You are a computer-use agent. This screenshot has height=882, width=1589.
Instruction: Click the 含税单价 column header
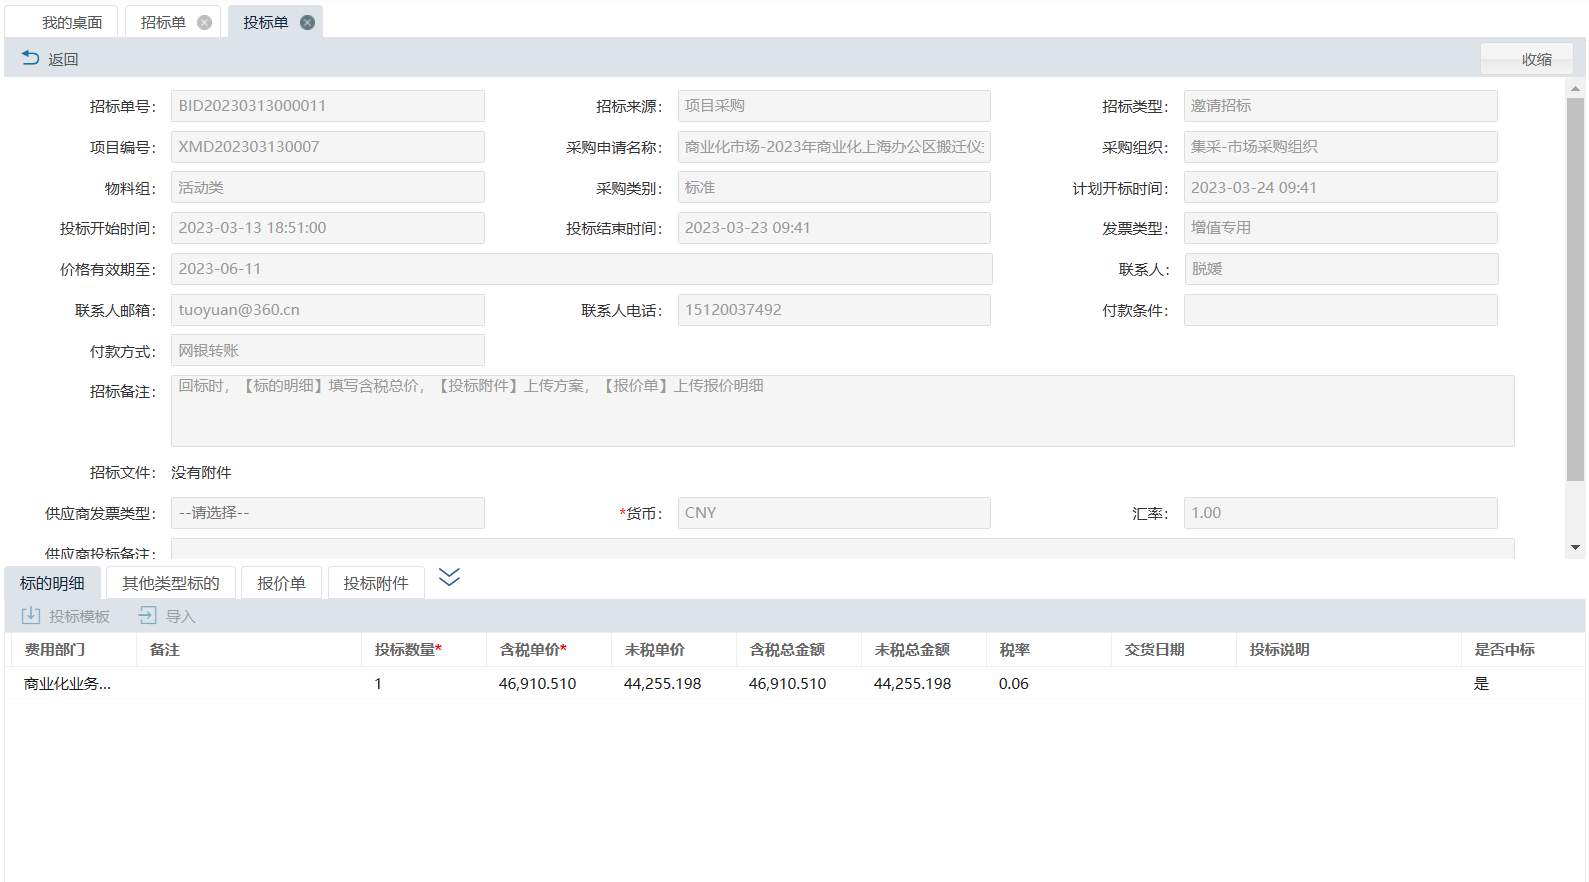coord(532,649)
